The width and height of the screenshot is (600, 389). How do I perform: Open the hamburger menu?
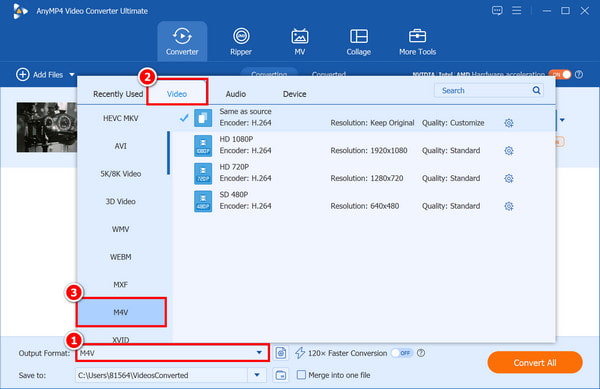(x=517, y=11)
